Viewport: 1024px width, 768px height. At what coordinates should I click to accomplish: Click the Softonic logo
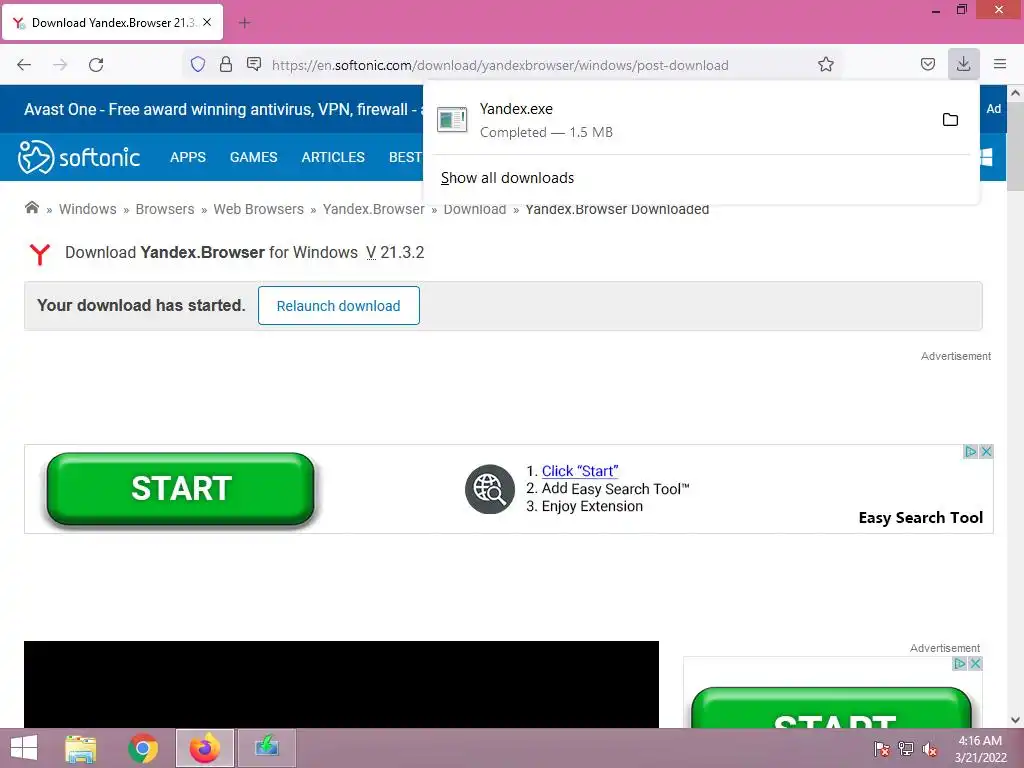pos(79,157)
